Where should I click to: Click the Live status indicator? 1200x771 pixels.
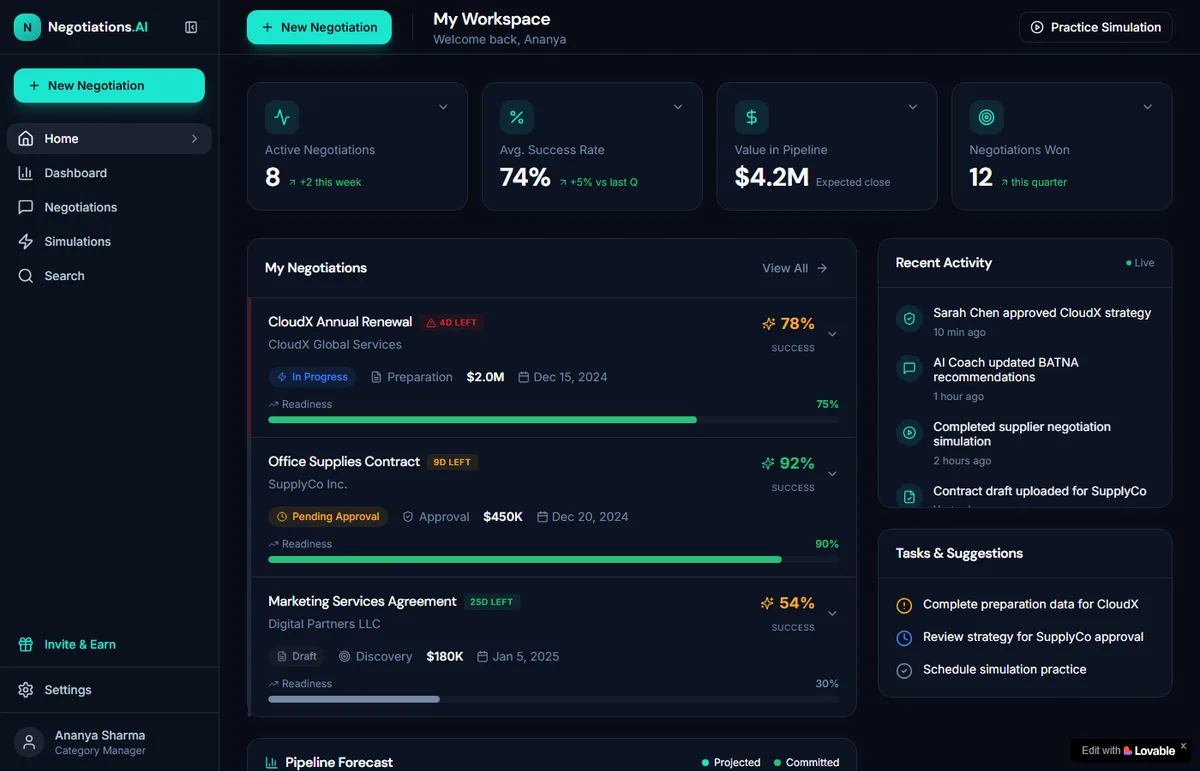click(1140, 263)
